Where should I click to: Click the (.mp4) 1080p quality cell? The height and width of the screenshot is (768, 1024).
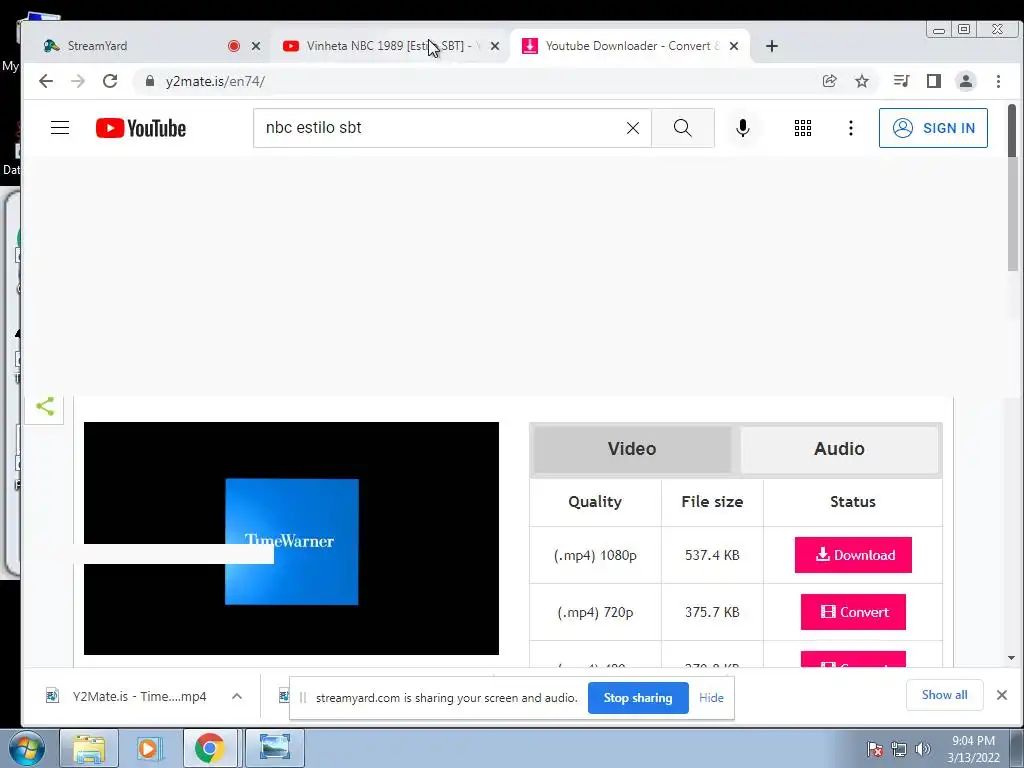click(595, 555)
